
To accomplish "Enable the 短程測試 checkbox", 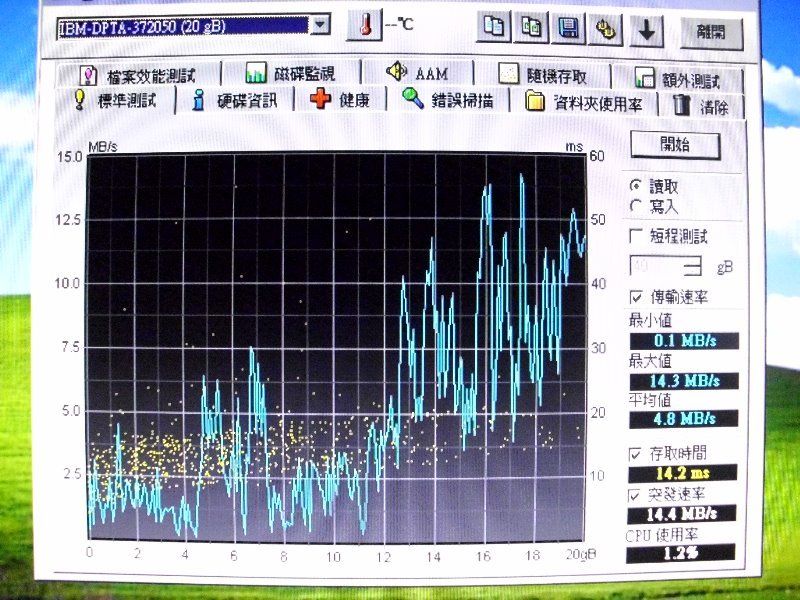I will click(636, 236).
